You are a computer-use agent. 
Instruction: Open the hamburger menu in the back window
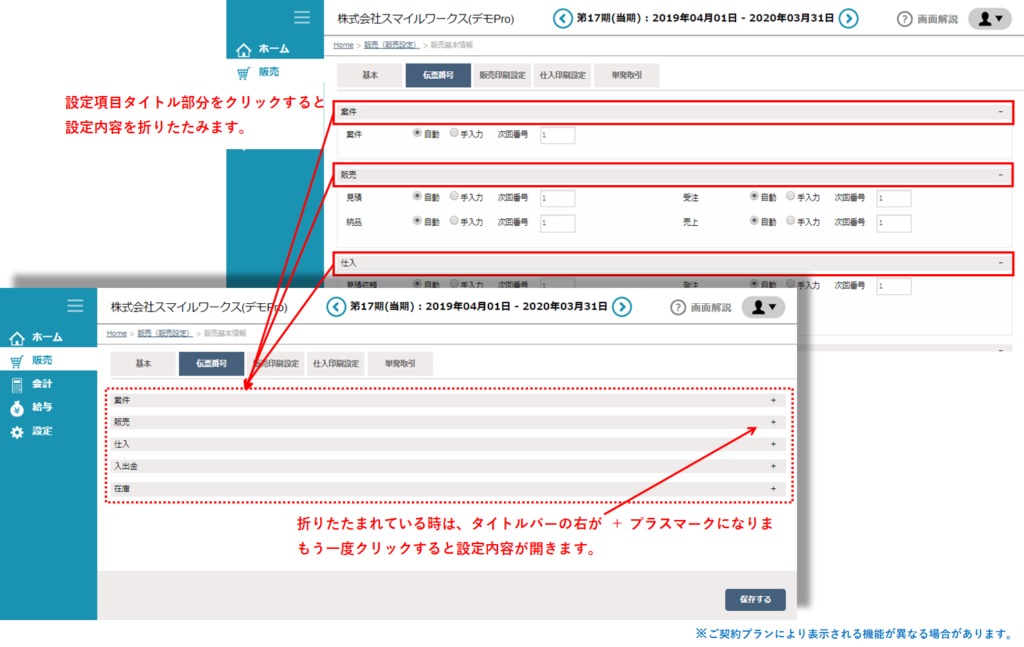(x=302, y=18)
